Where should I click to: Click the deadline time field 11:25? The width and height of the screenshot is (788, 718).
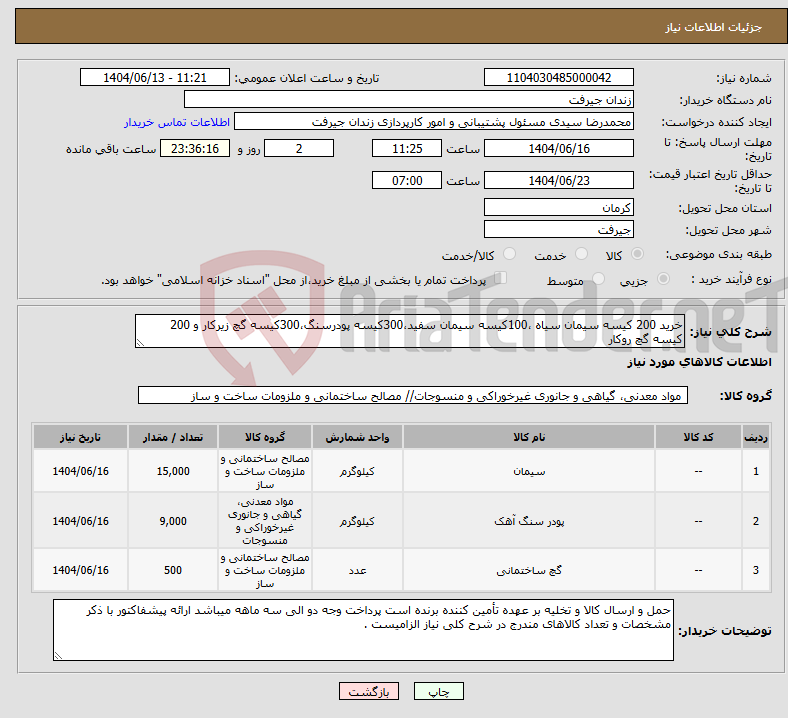407,148
